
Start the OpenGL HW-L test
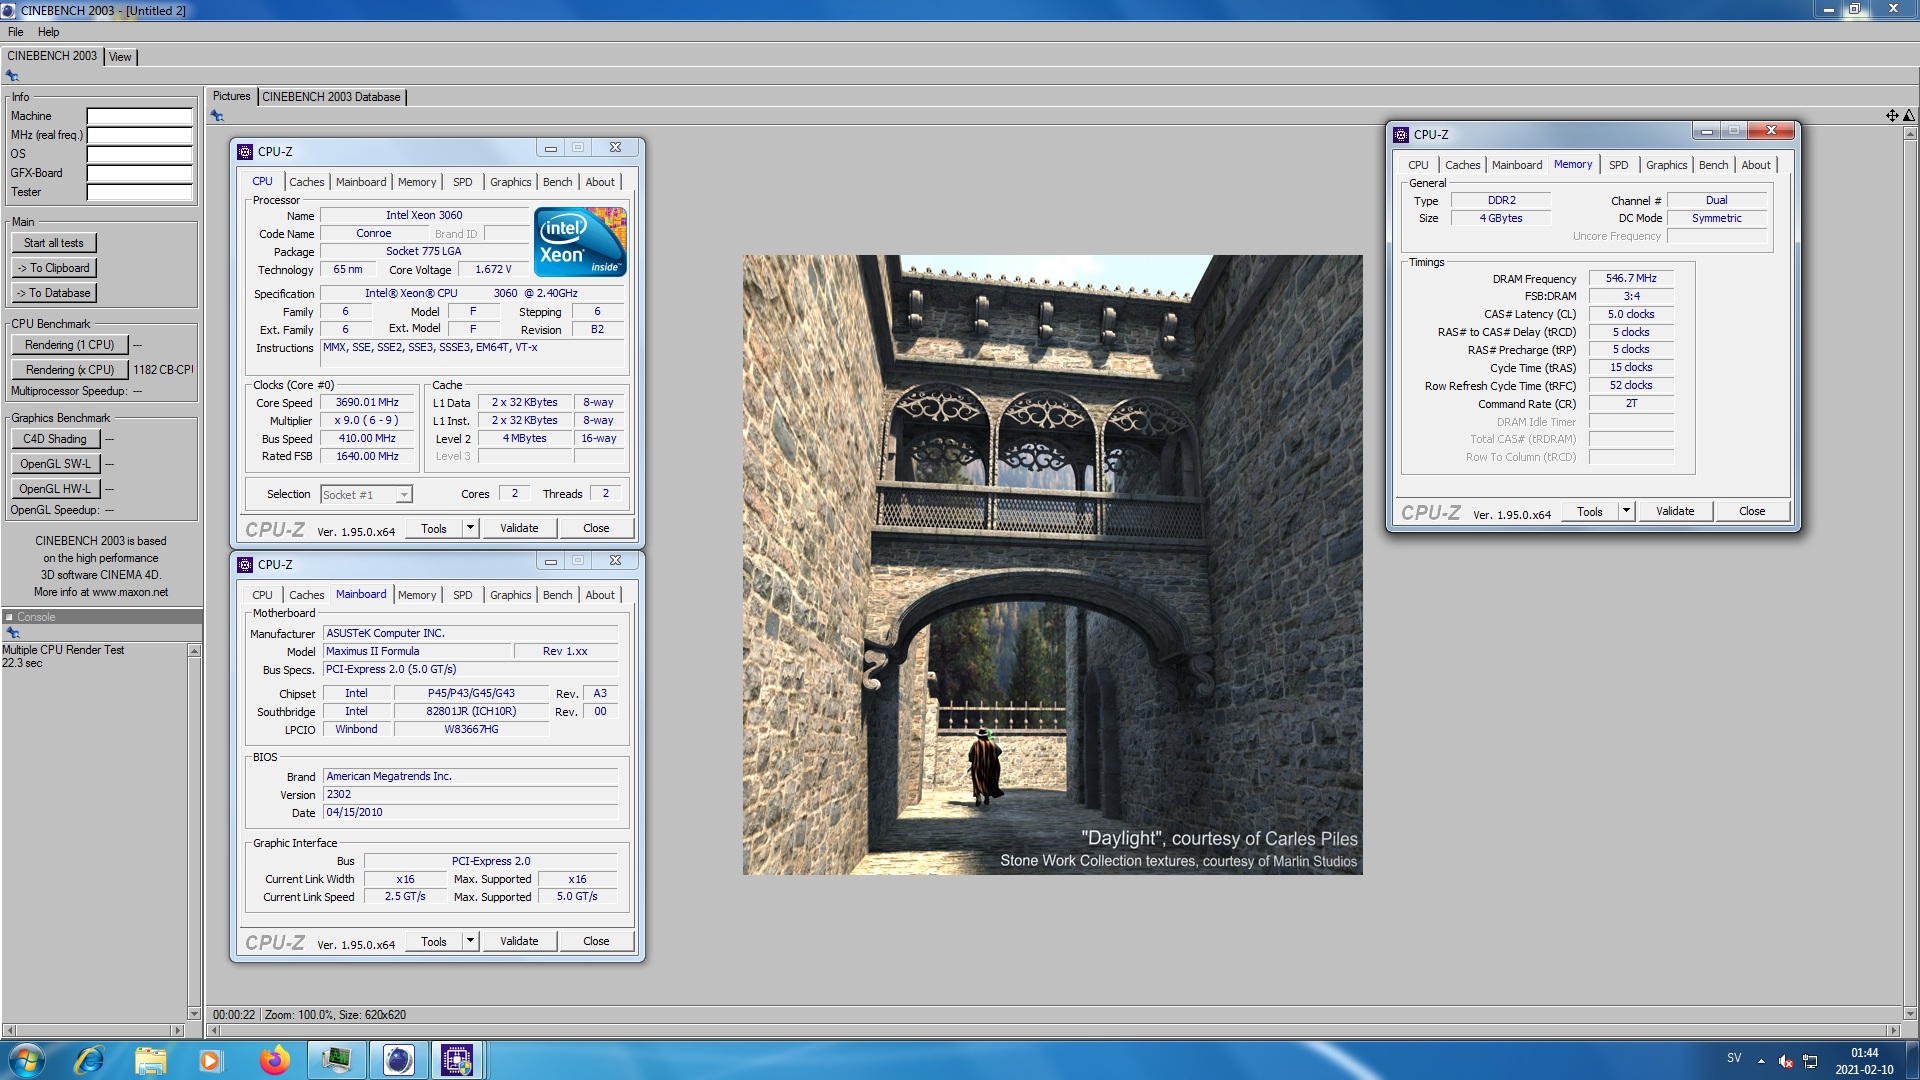pyautogui.click(x=55, y=489)
